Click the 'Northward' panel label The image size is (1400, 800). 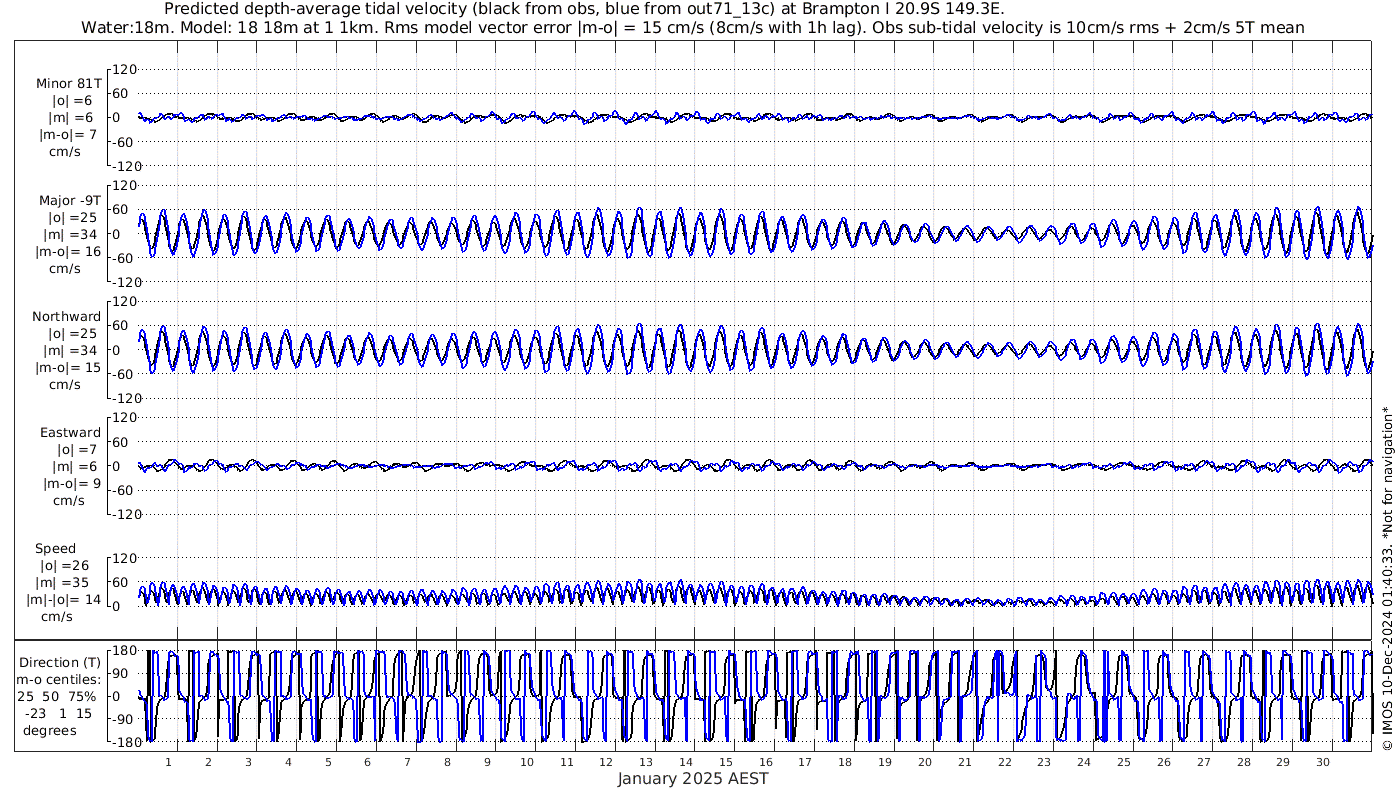pos(66,316)
